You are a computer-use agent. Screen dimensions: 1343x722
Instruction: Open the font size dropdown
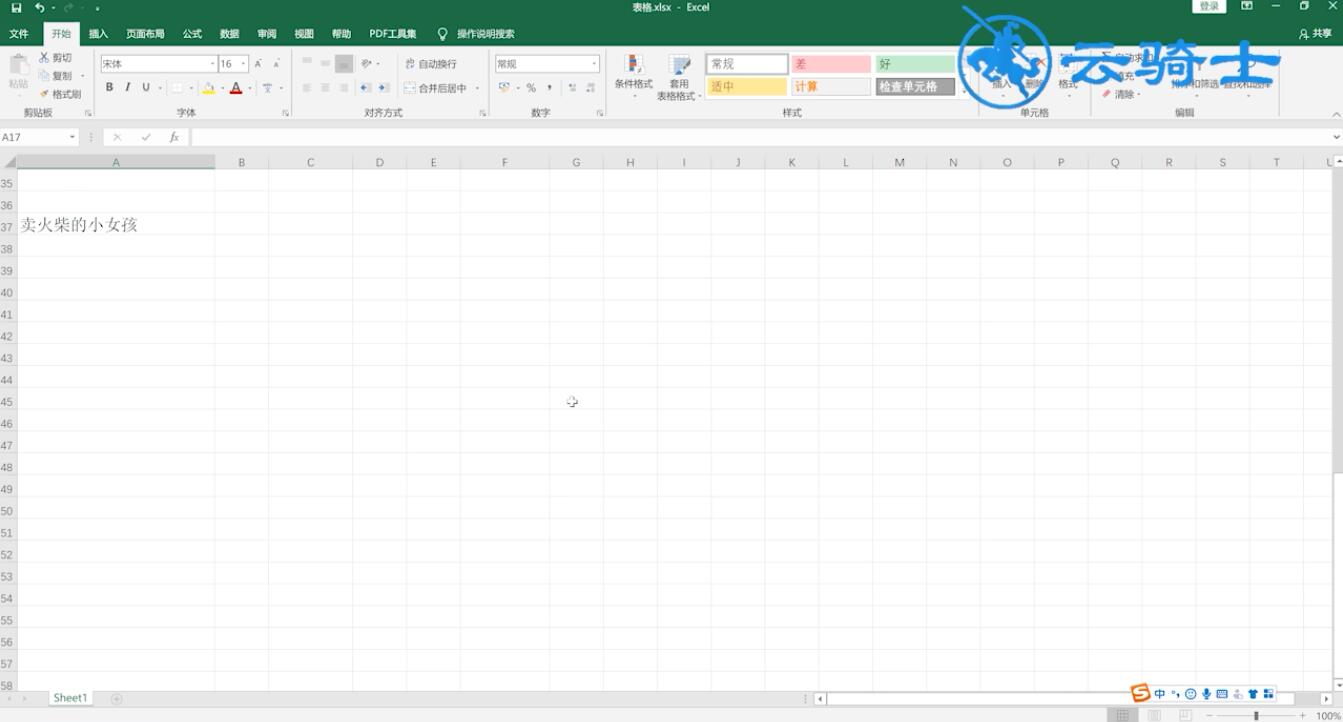(243, 64)
